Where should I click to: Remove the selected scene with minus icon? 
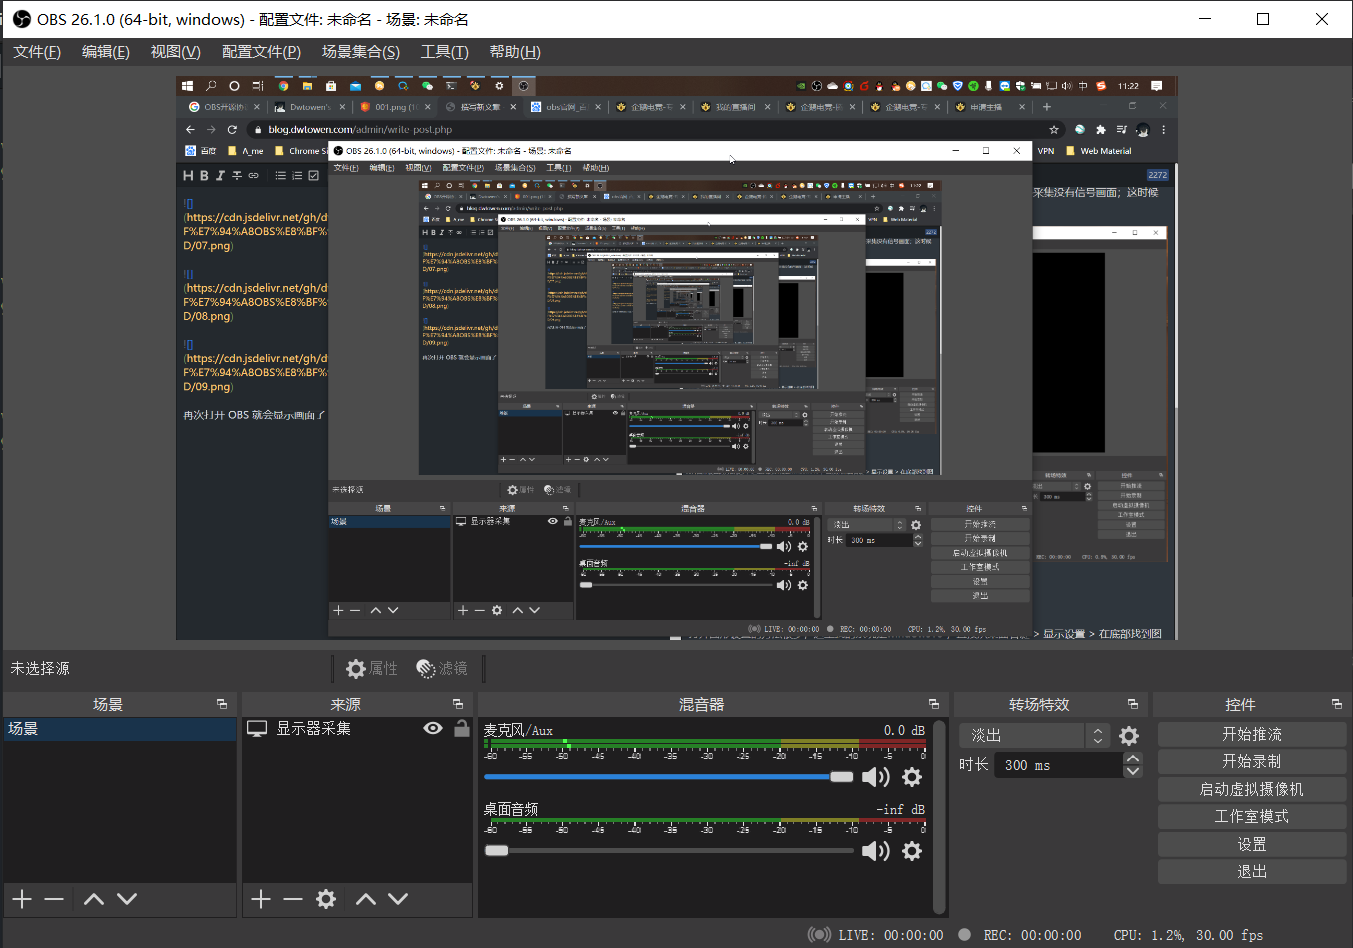pyautogui.click(x=54, y=899)
